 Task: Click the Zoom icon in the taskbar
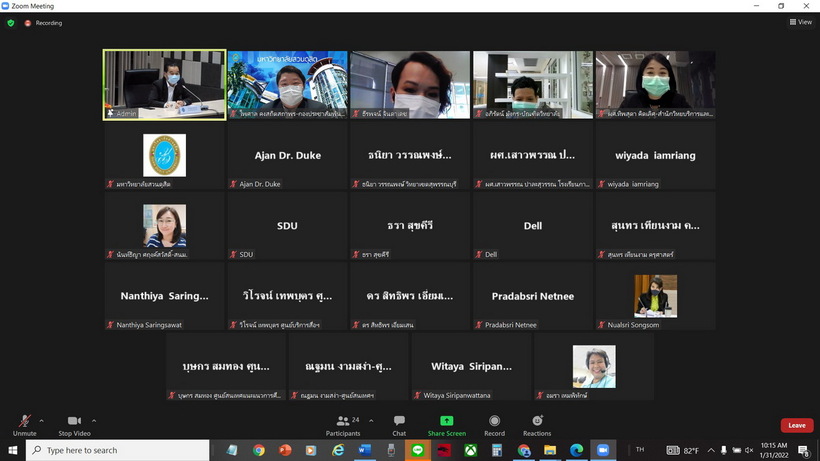click(x=603, y=450)
